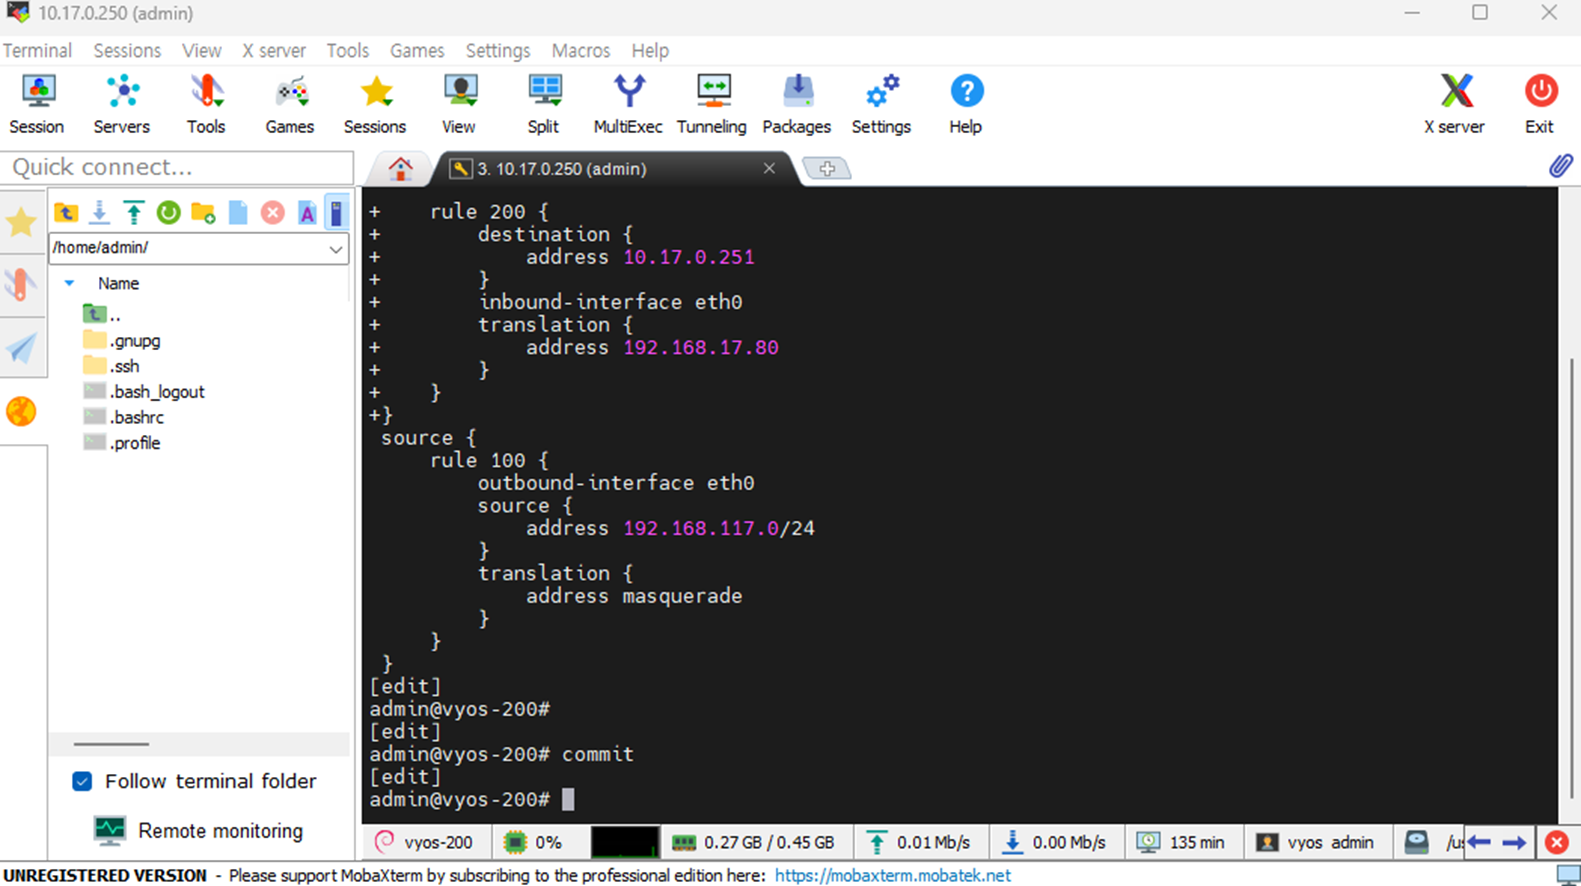Image resolution: width=1581 pixels, height=886 pixels.
Task: Click the red delete file icon
Action: pyautogui.click(x=272, y=212)
